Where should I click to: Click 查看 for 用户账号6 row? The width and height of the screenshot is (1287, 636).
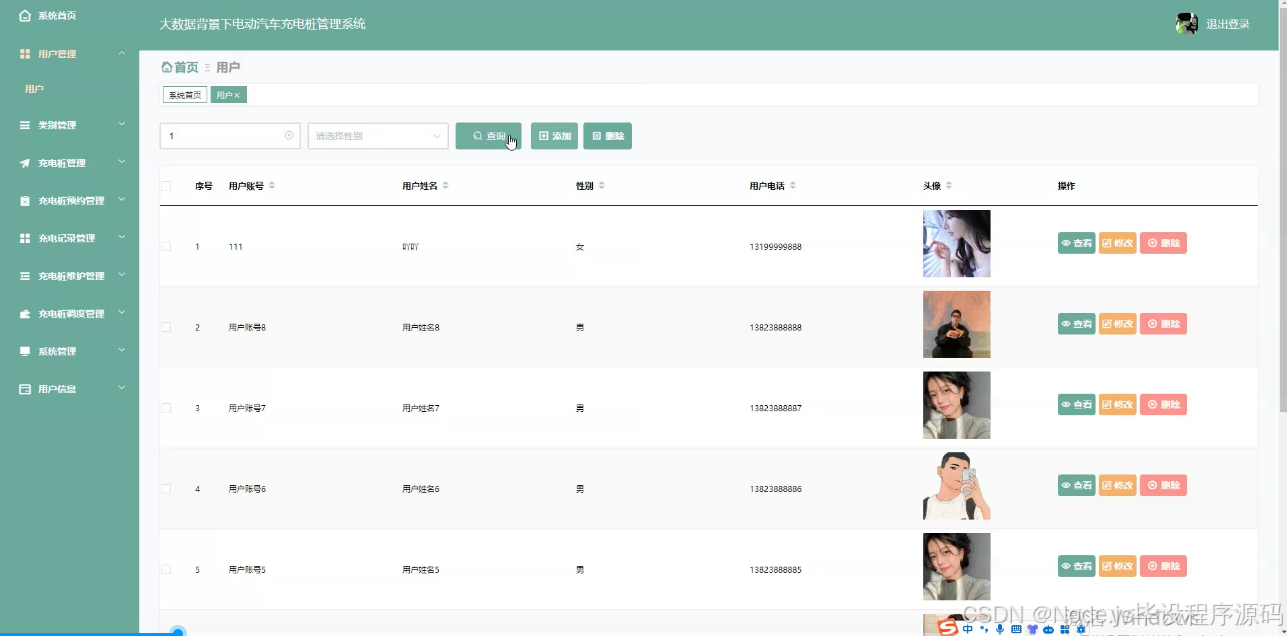[1077, 485]
